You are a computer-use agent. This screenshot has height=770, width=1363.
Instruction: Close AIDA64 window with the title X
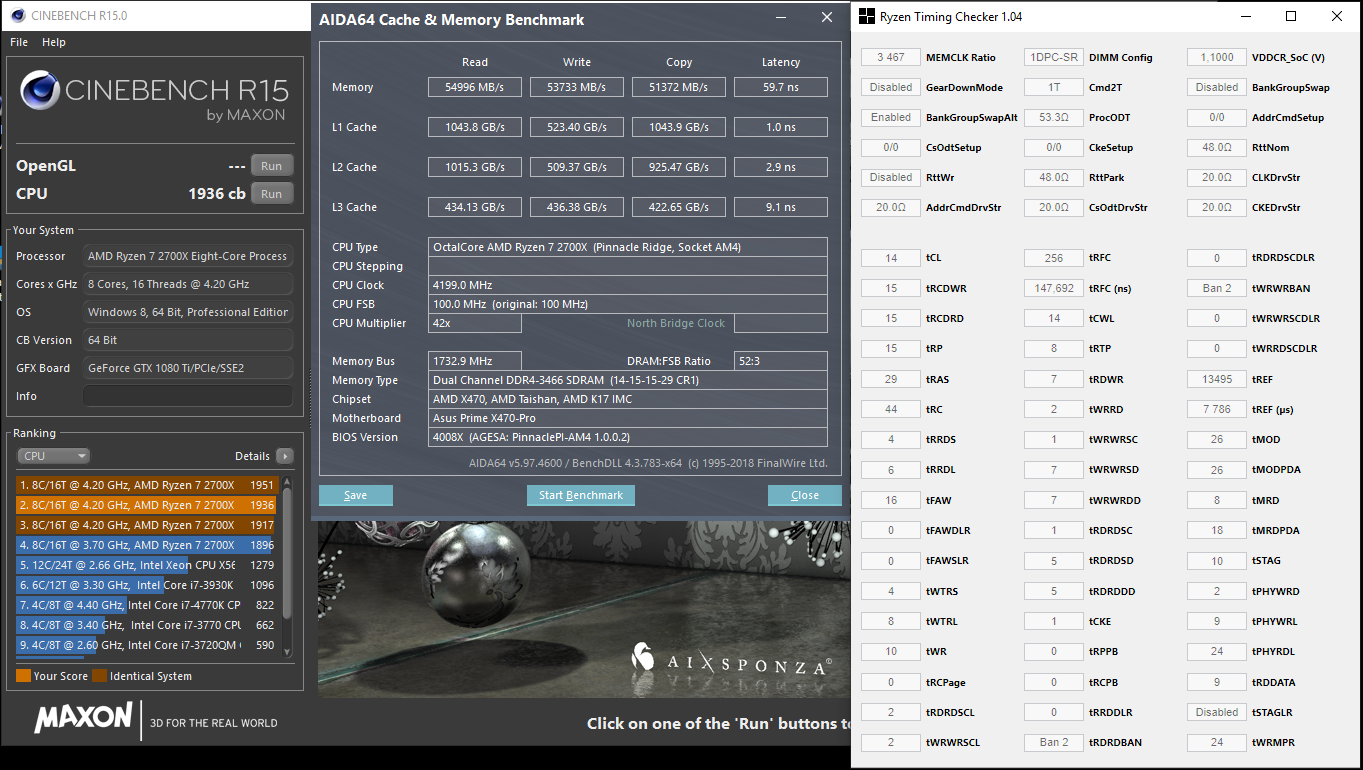826,17
